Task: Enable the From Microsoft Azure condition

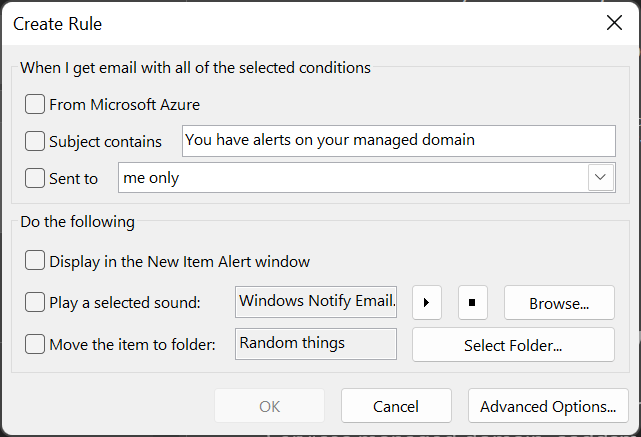Action: [35, 103]
